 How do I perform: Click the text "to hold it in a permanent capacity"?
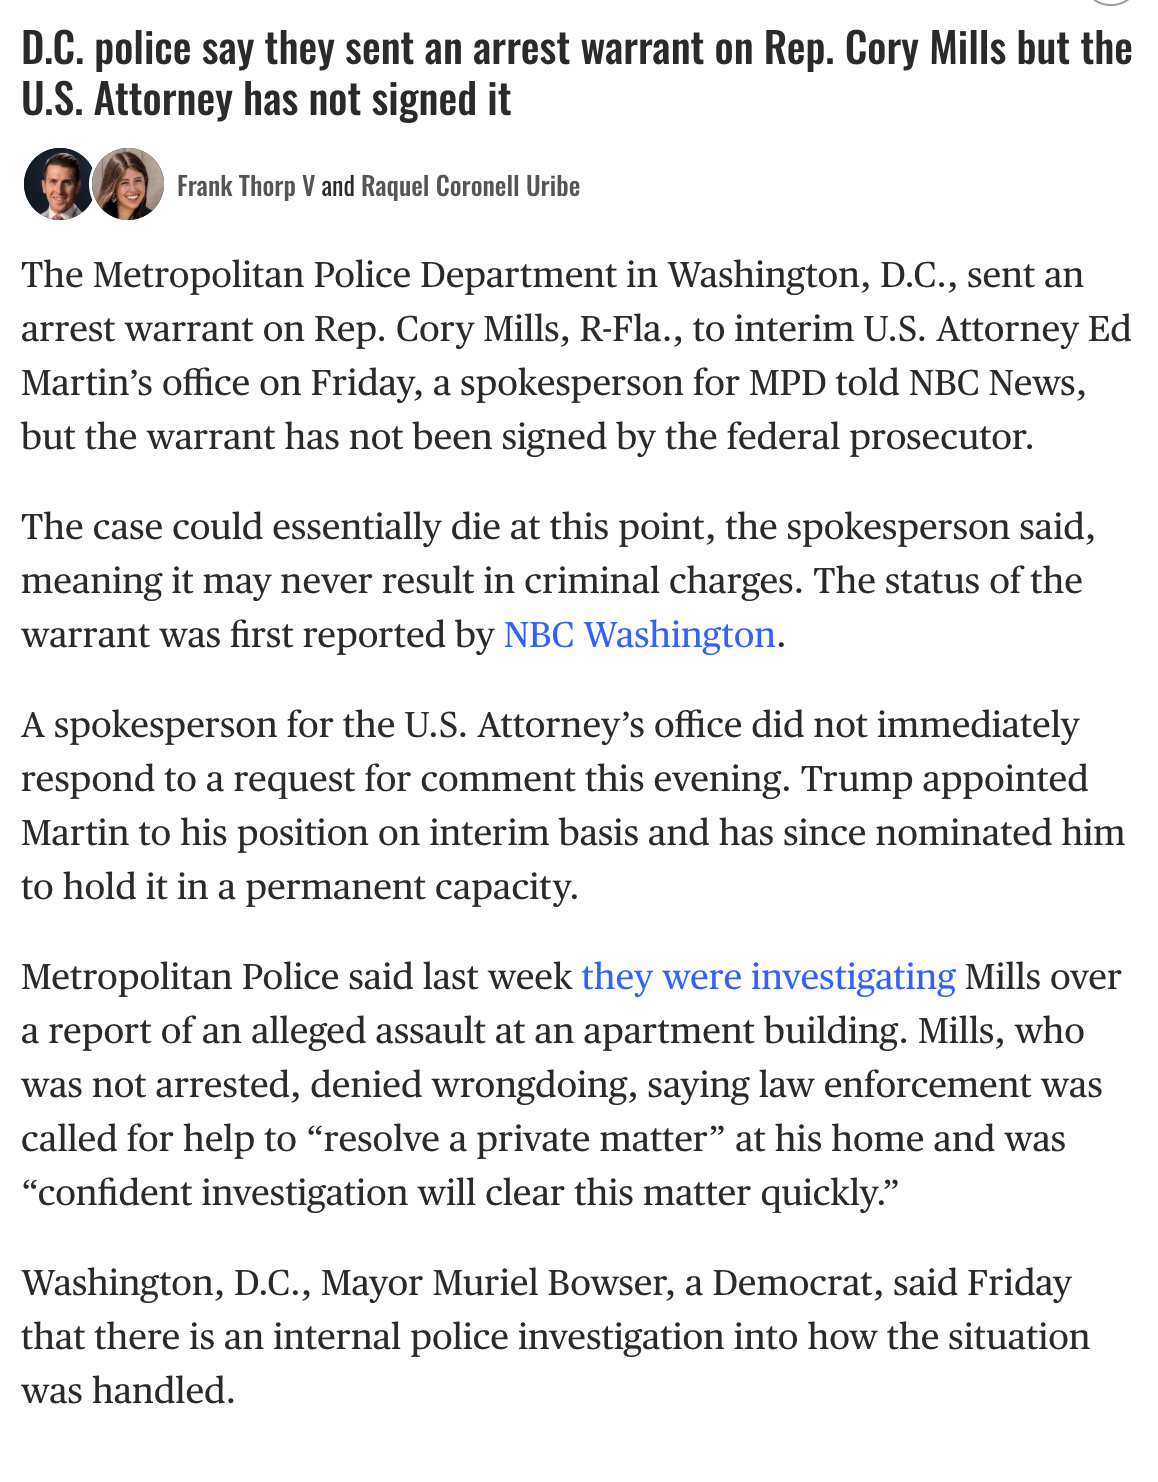299,887
